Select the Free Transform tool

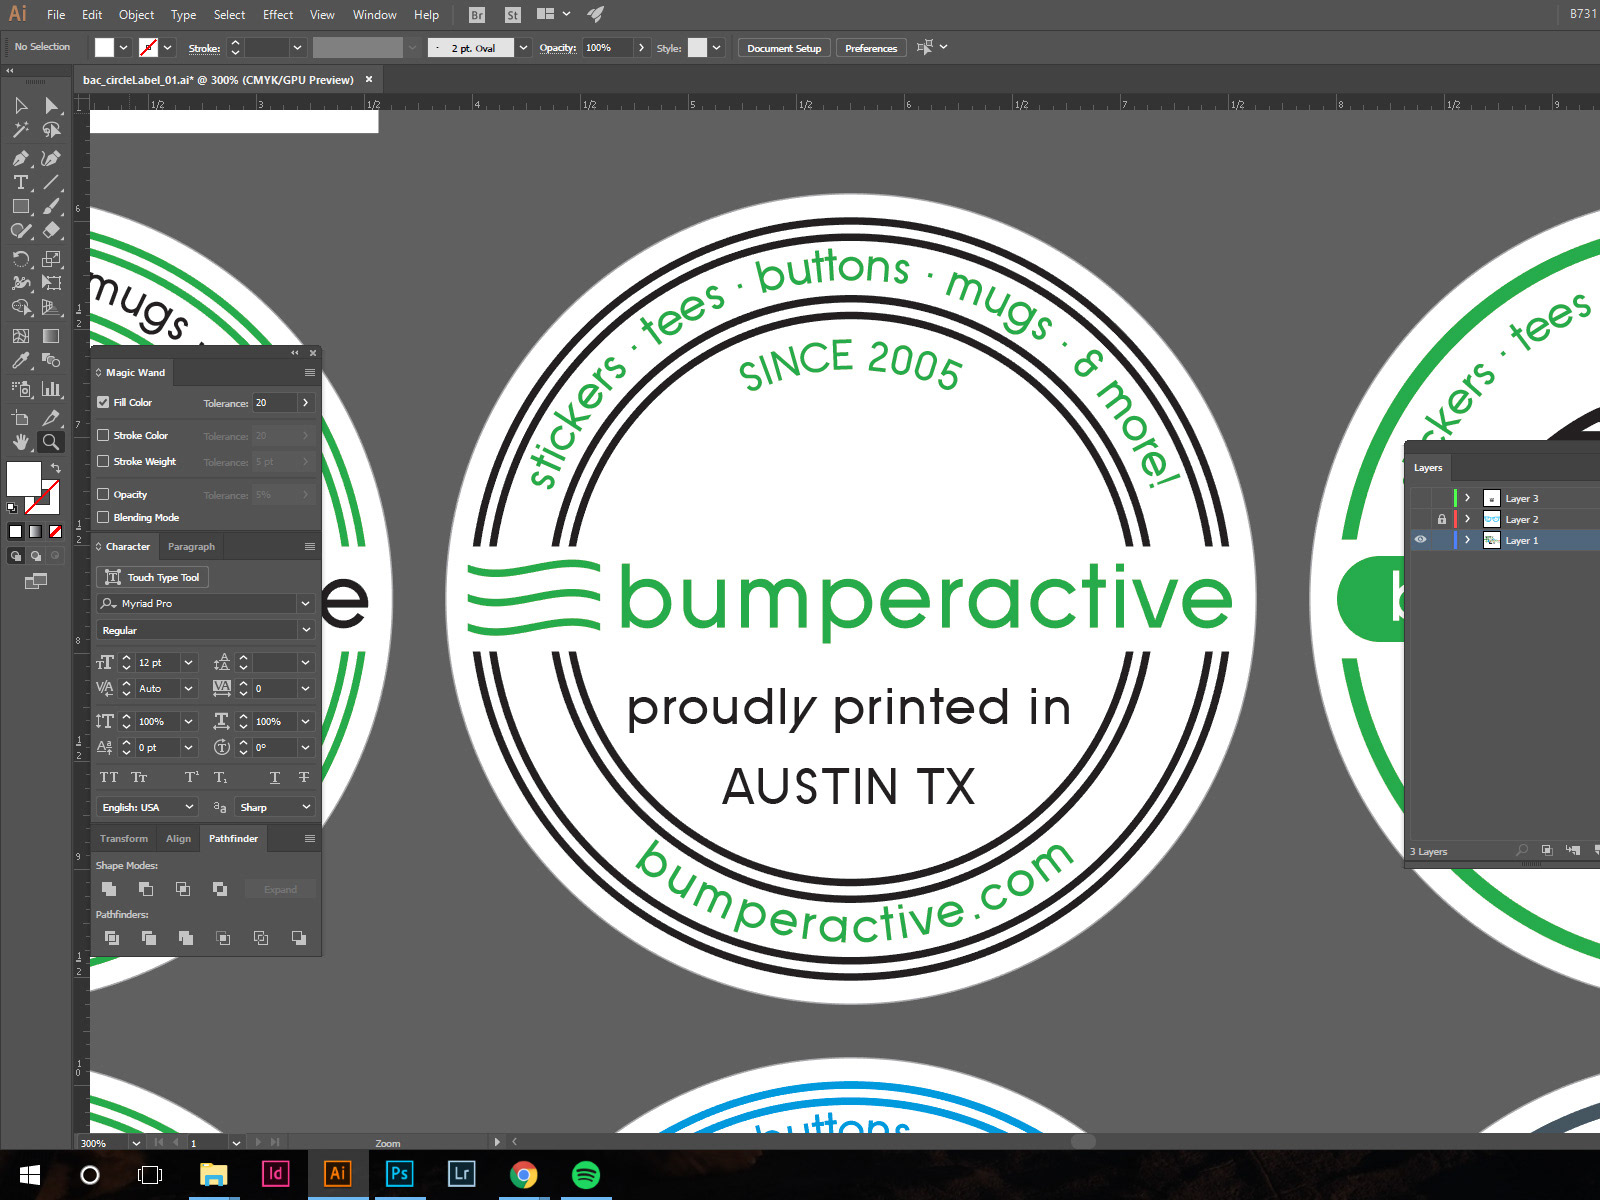(x=51, y=283)
